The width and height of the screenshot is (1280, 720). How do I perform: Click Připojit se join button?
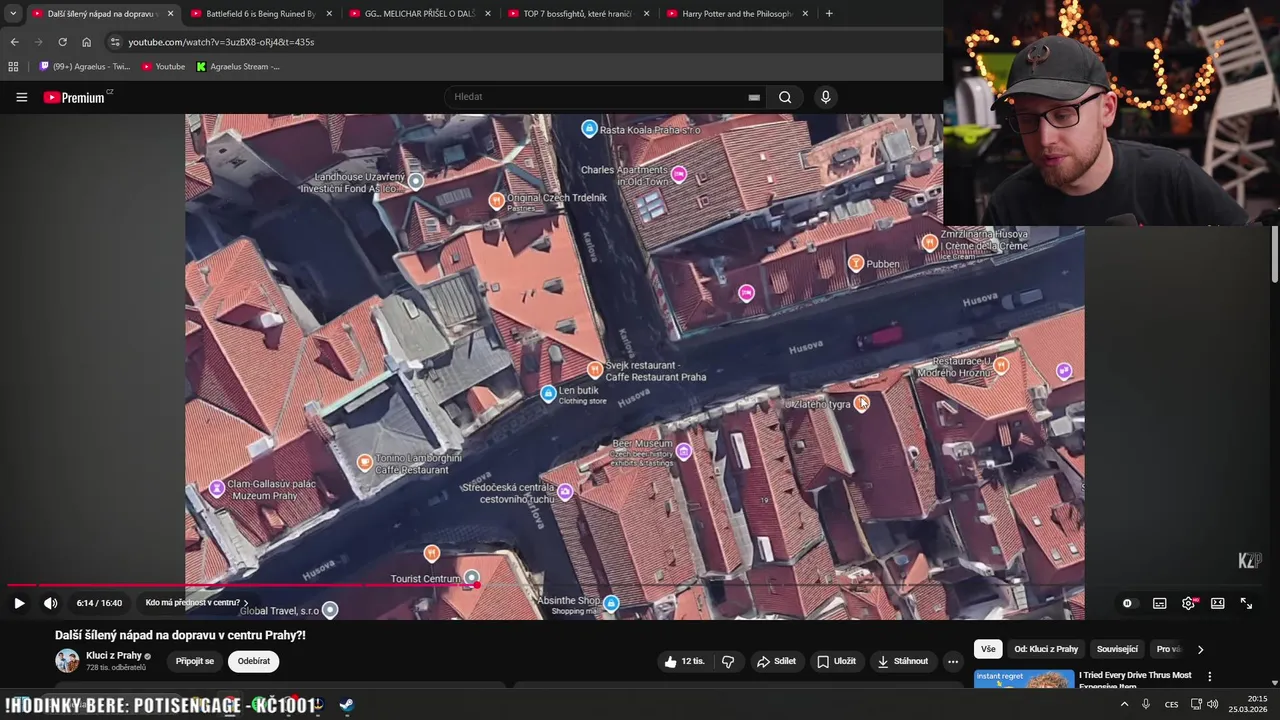pos(195,661)
